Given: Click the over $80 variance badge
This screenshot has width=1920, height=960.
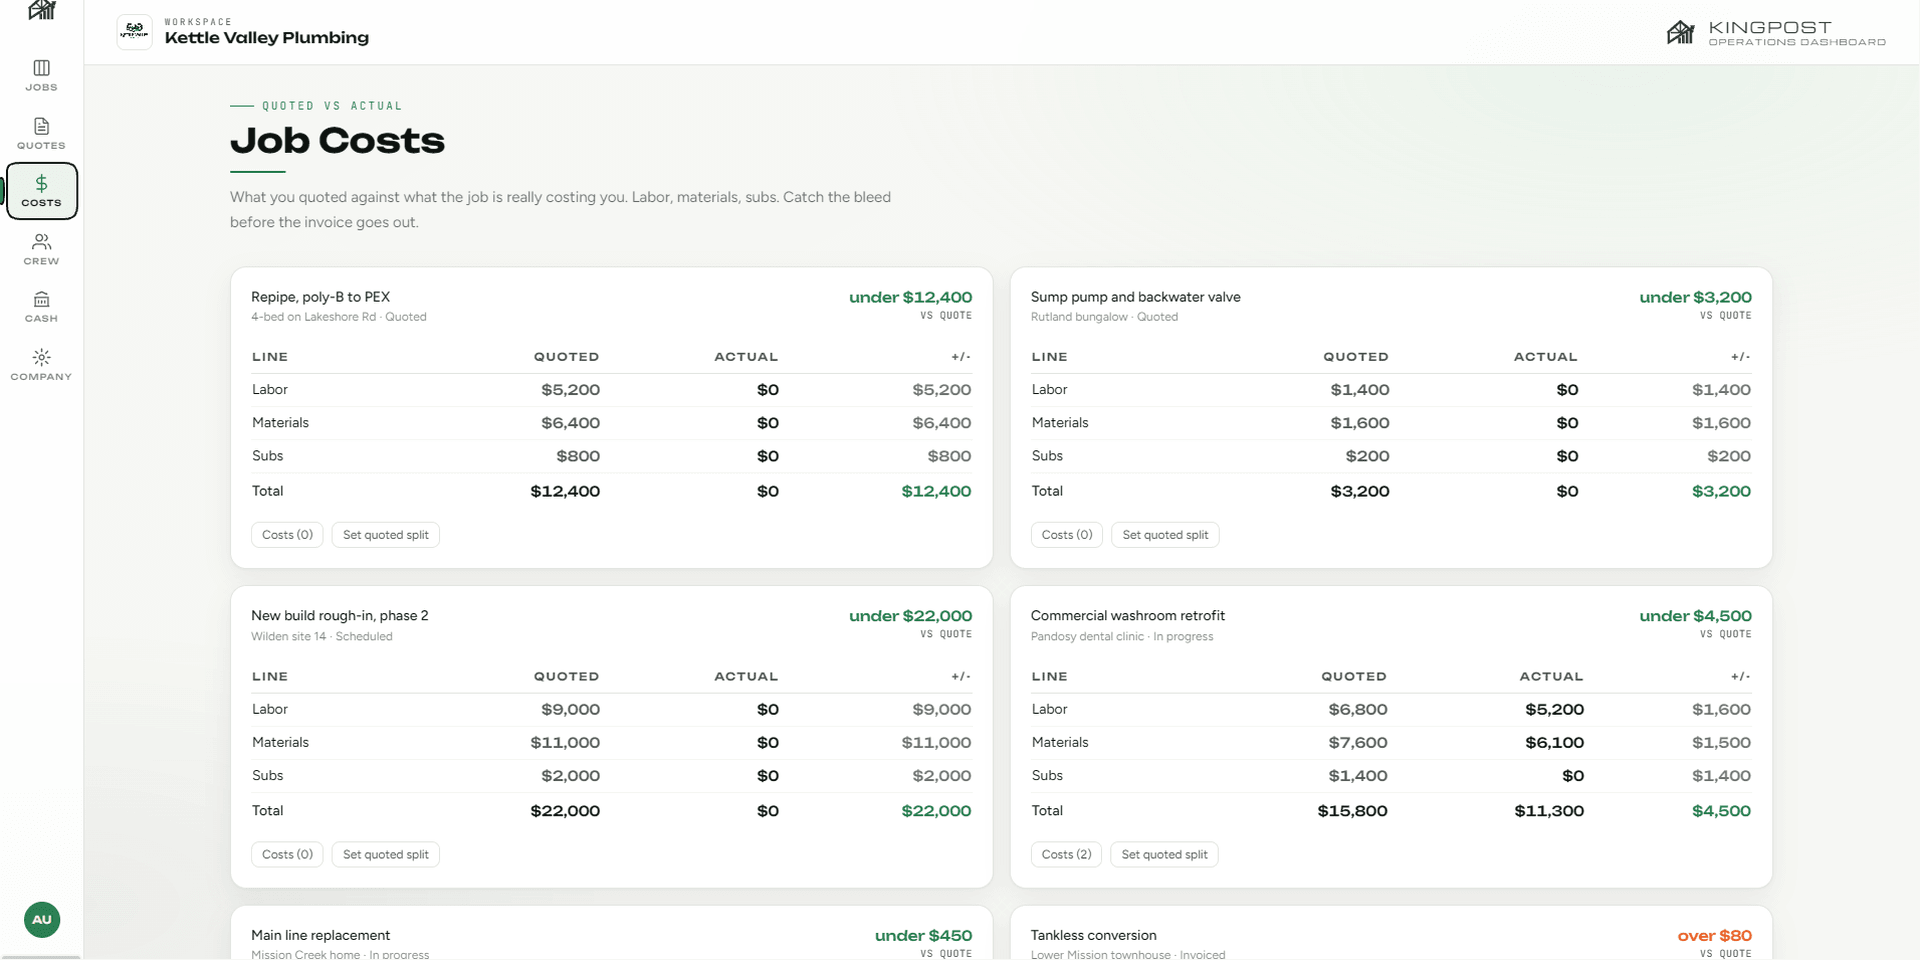Looking at the screenshot, I should 1715,935.
